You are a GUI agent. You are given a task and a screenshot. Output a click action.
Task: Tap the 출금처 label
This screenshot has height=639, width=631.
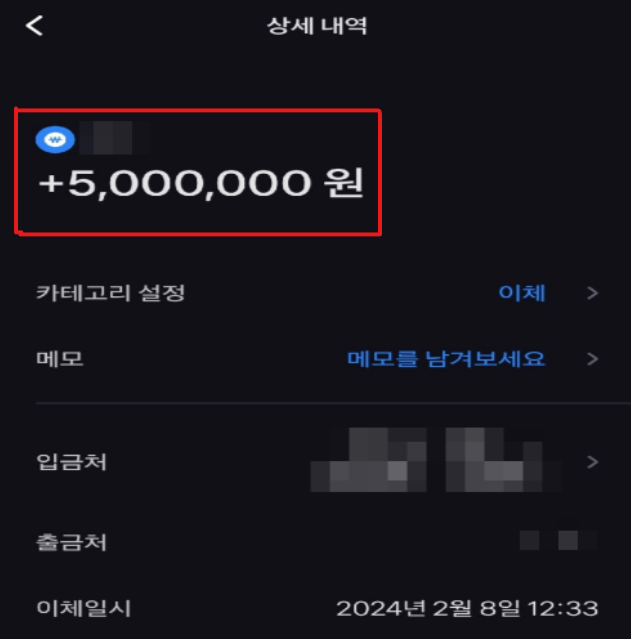click(71, 542)
